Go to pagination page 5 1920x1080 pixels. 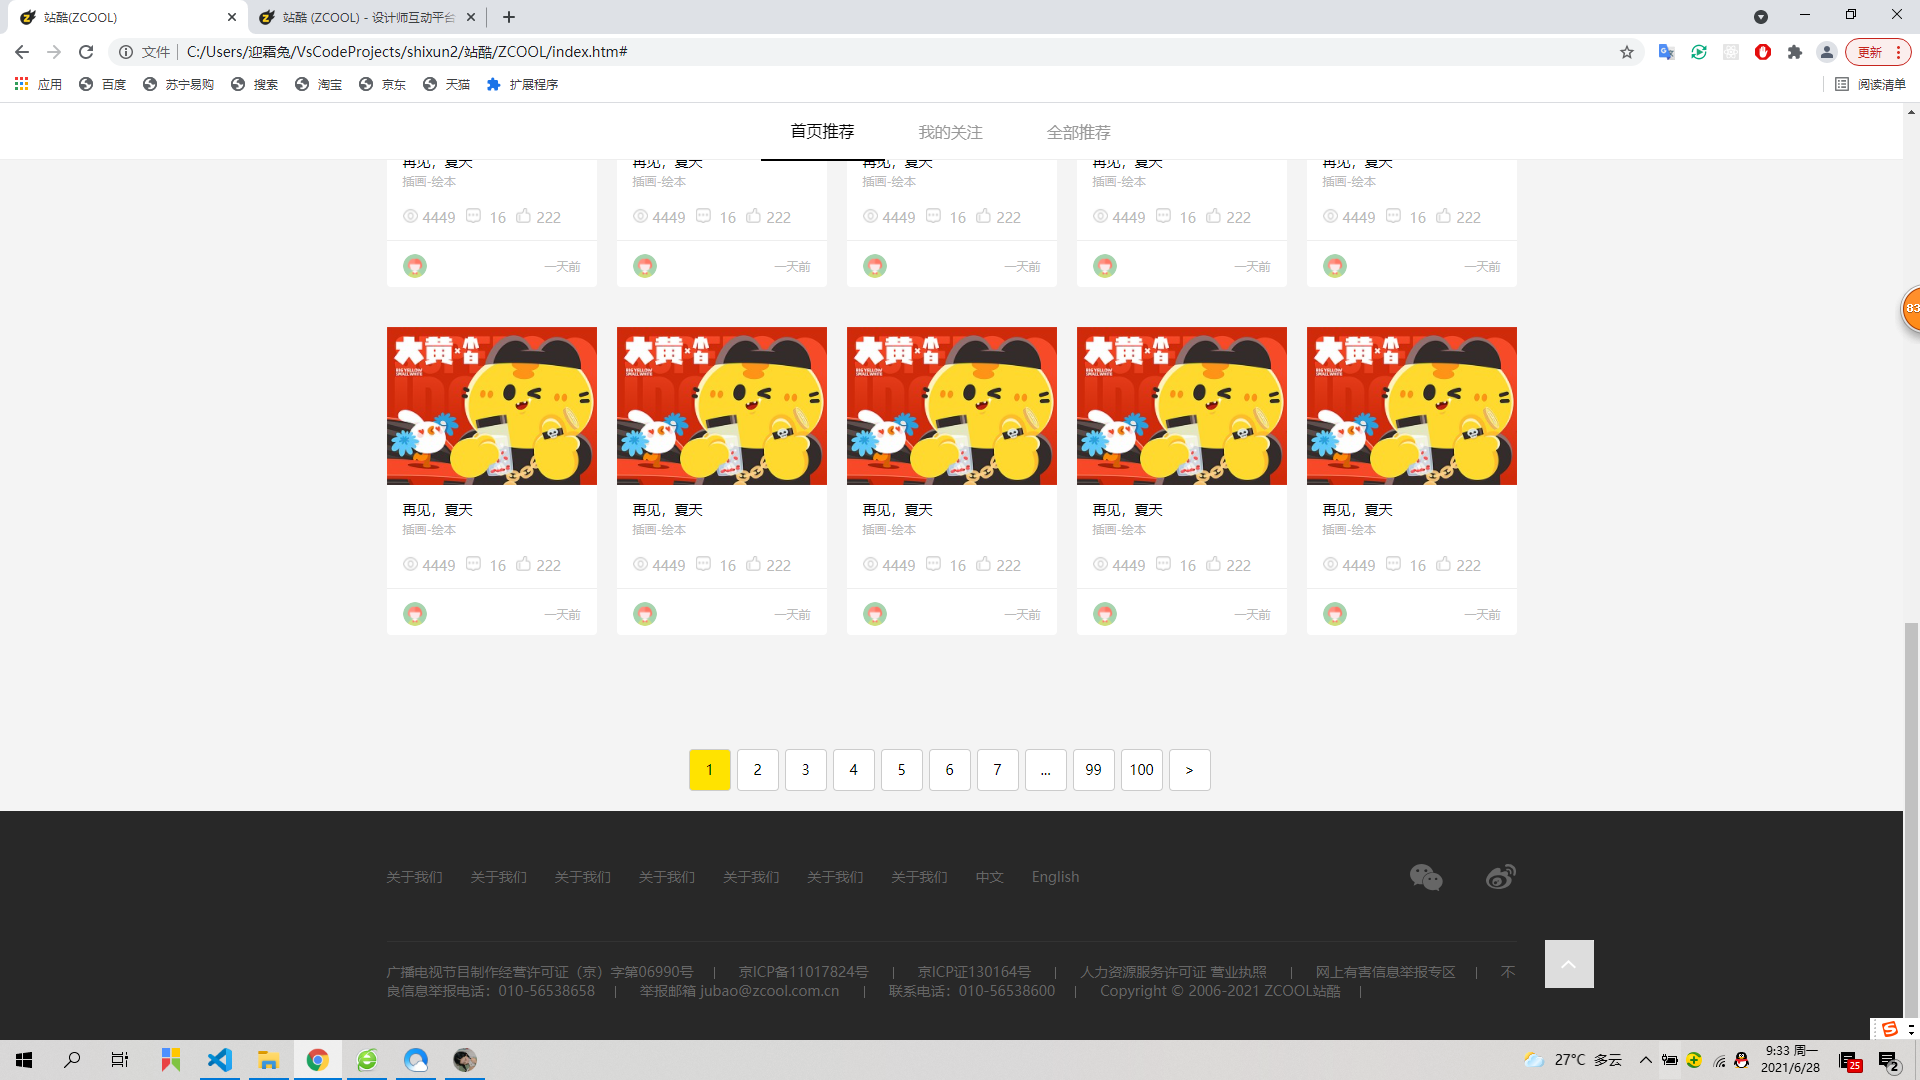pyautogui.click(x=902, y=770)
